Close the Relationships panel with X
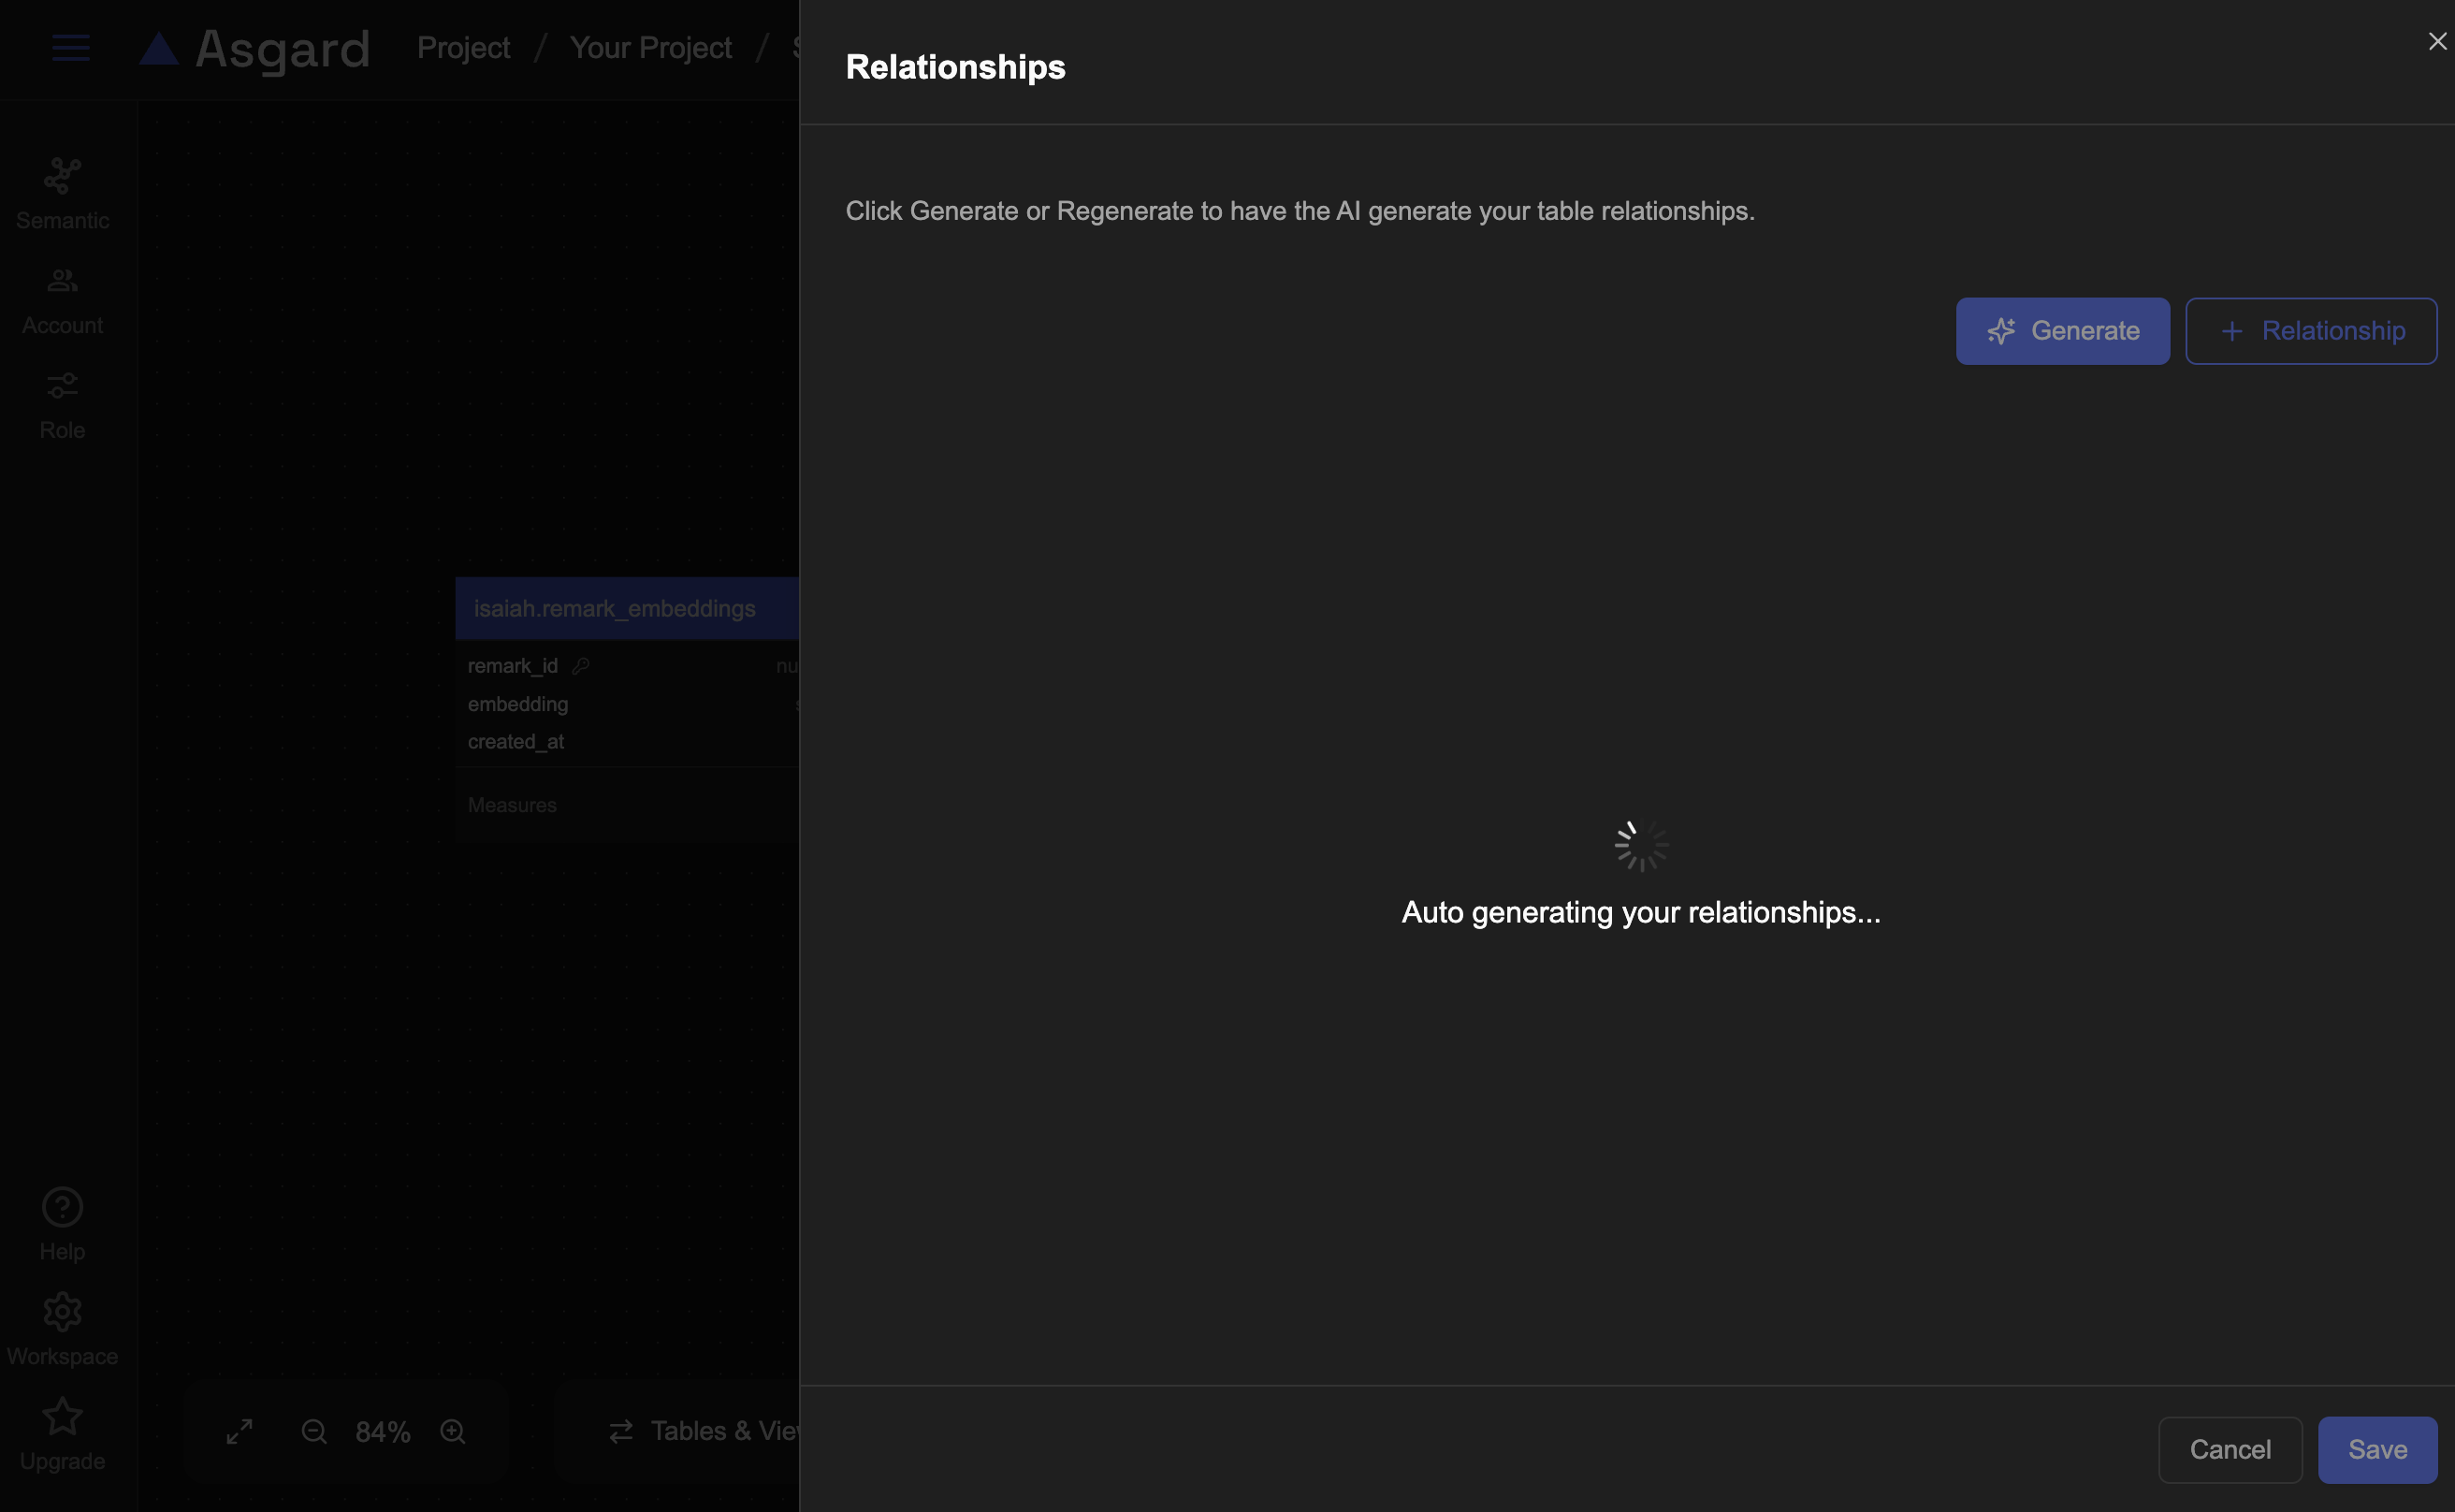The height and width of the screenshot is (1512, 2455). [2437, 41]
